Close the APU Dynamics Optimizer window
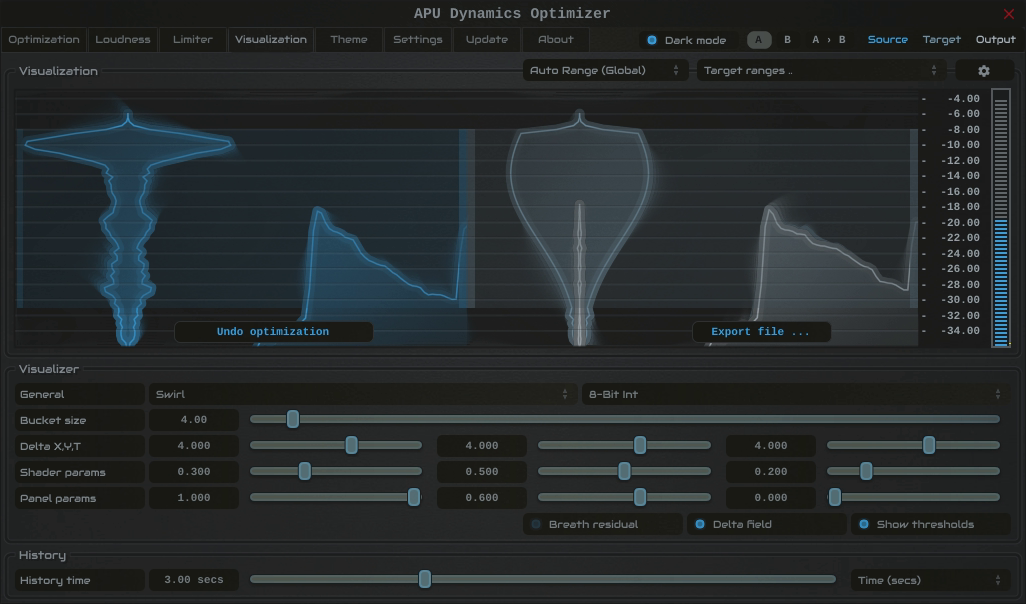This screenshot has height=604, width=1026. [1008, 14]
